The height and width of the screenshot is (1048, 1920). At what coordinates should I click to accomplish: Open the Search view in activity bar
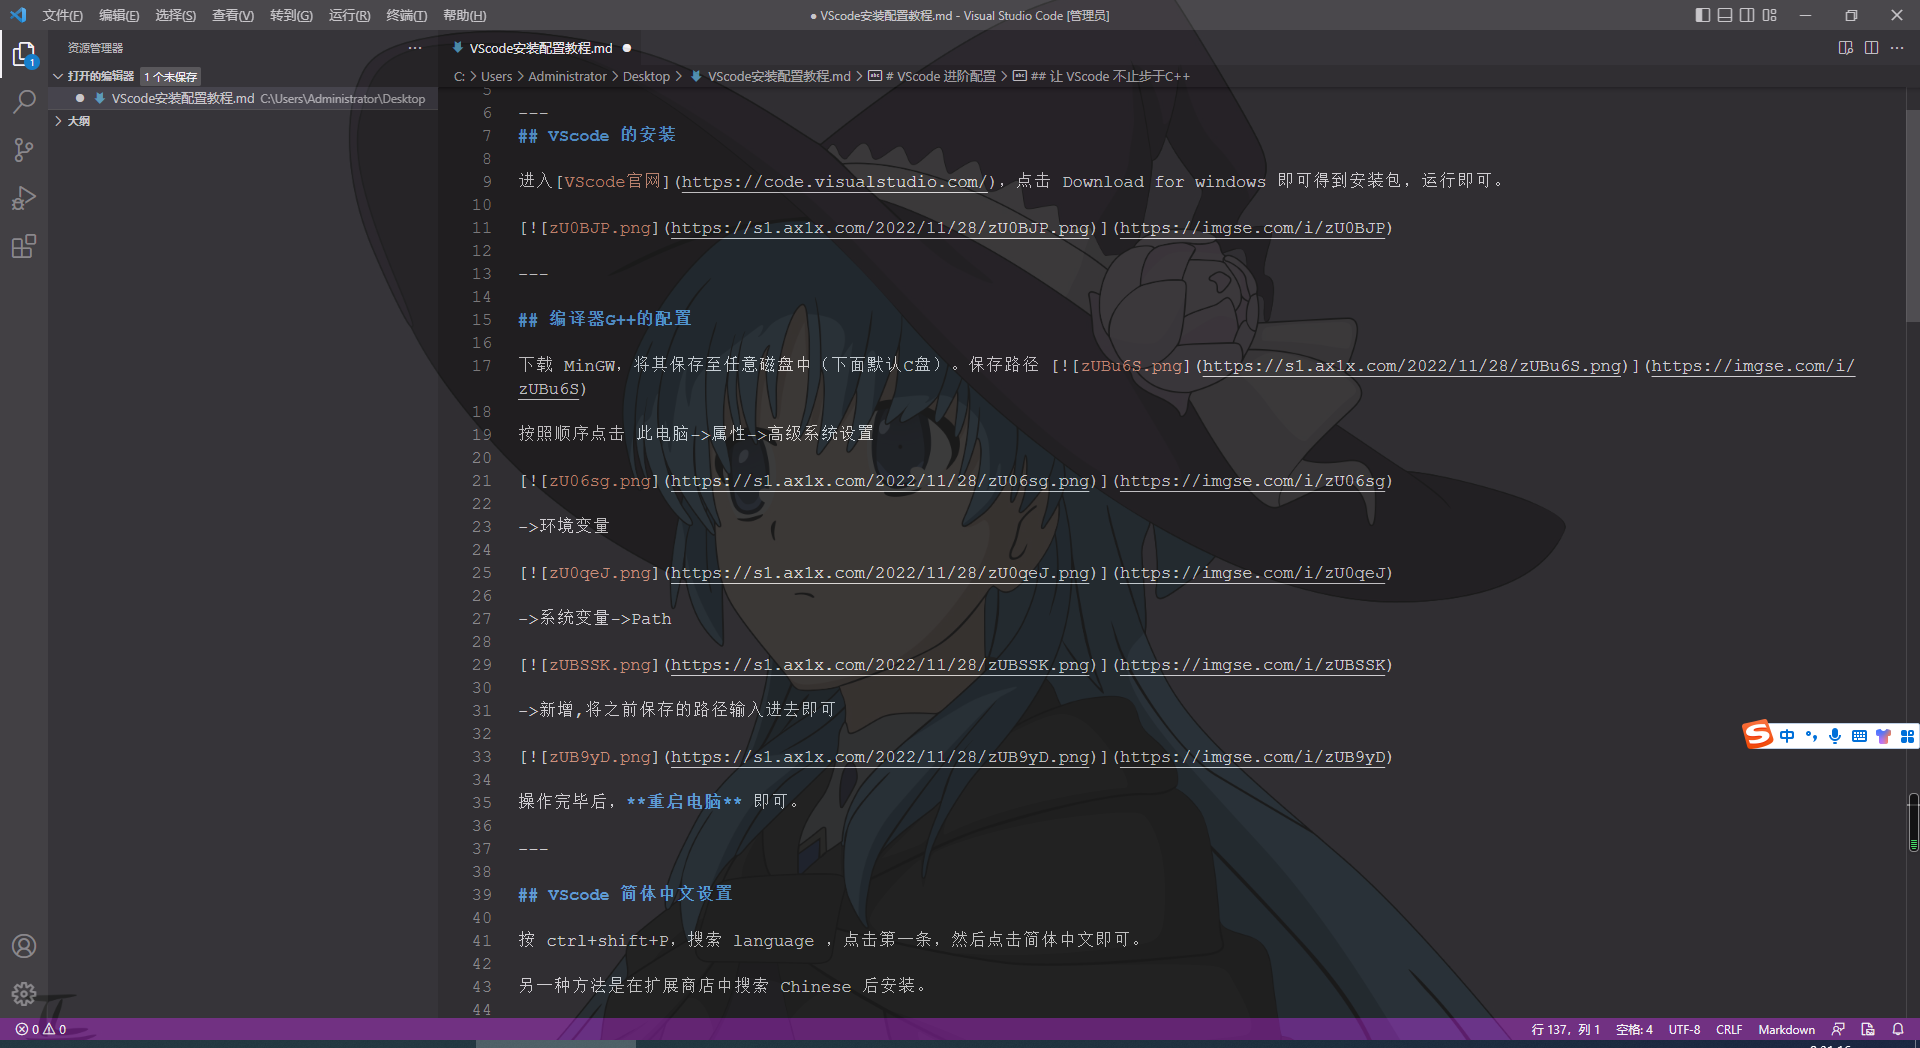(x=24, y=102)
